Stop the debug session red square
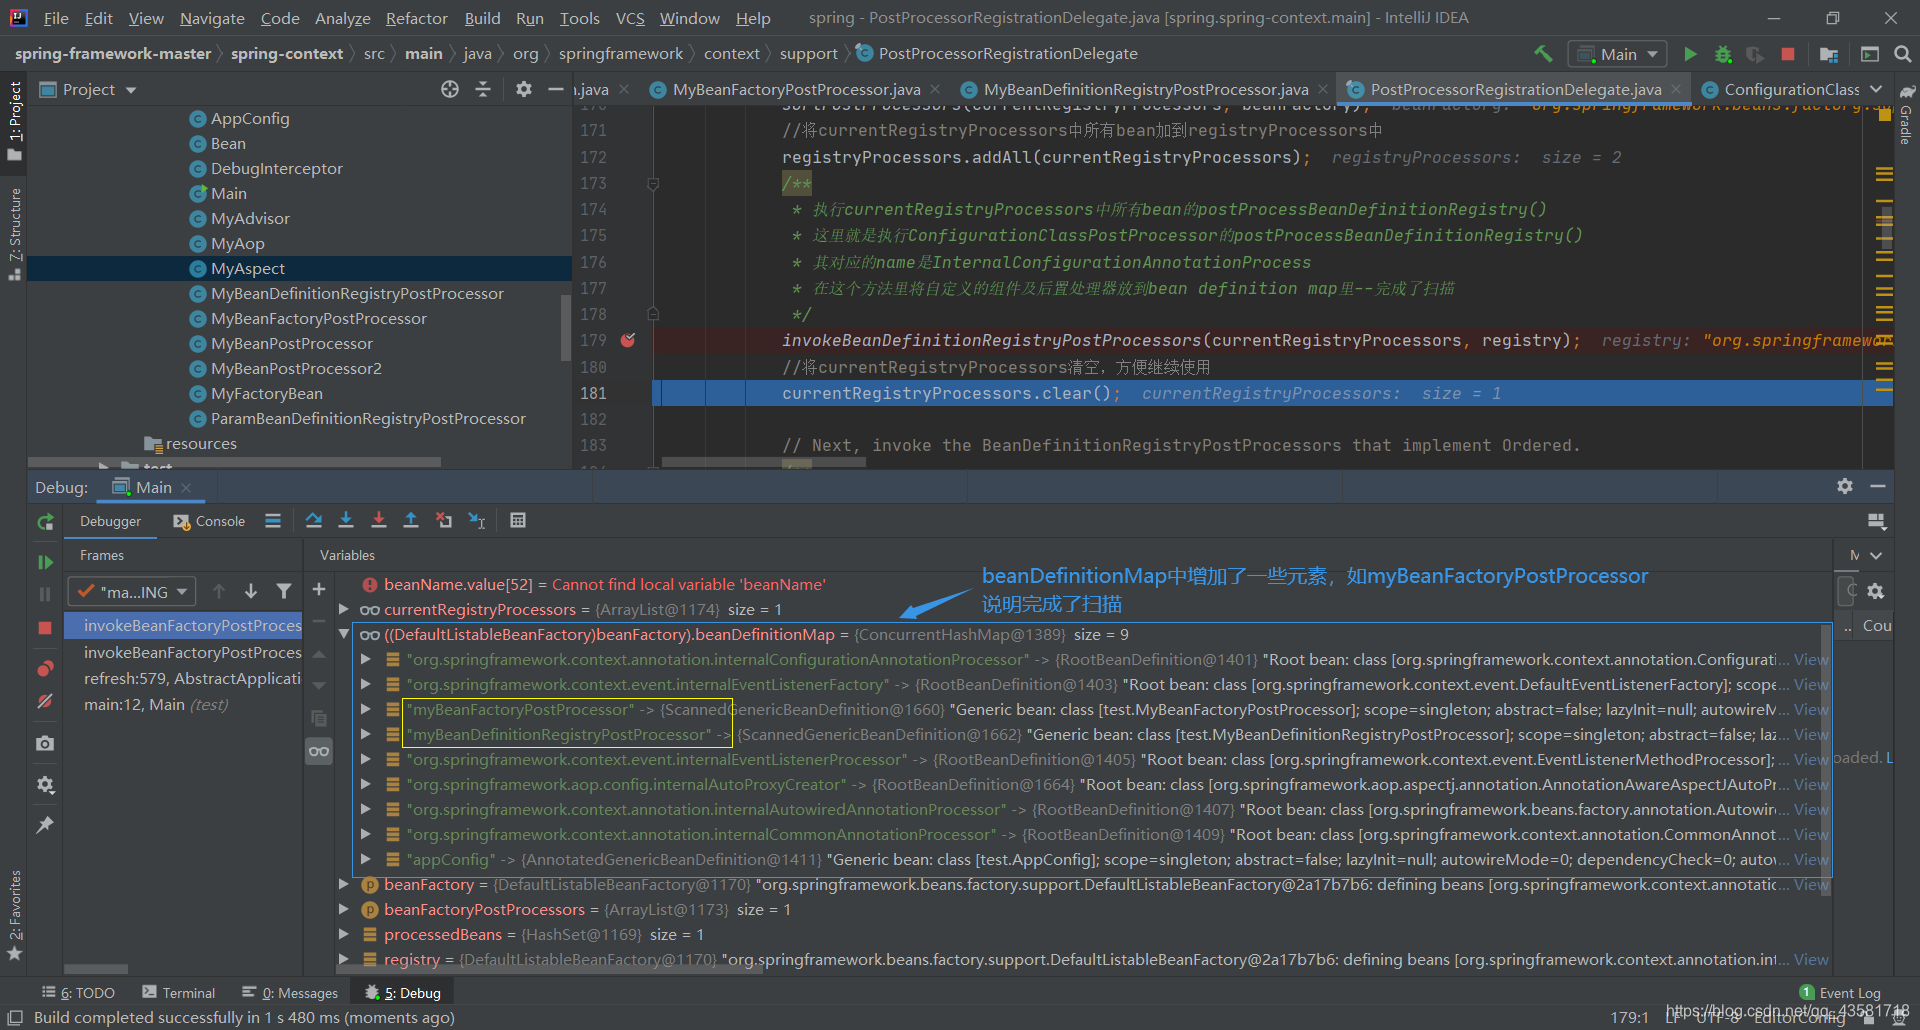This screenshot has width=1920, height=1030. tap(45, 627)
